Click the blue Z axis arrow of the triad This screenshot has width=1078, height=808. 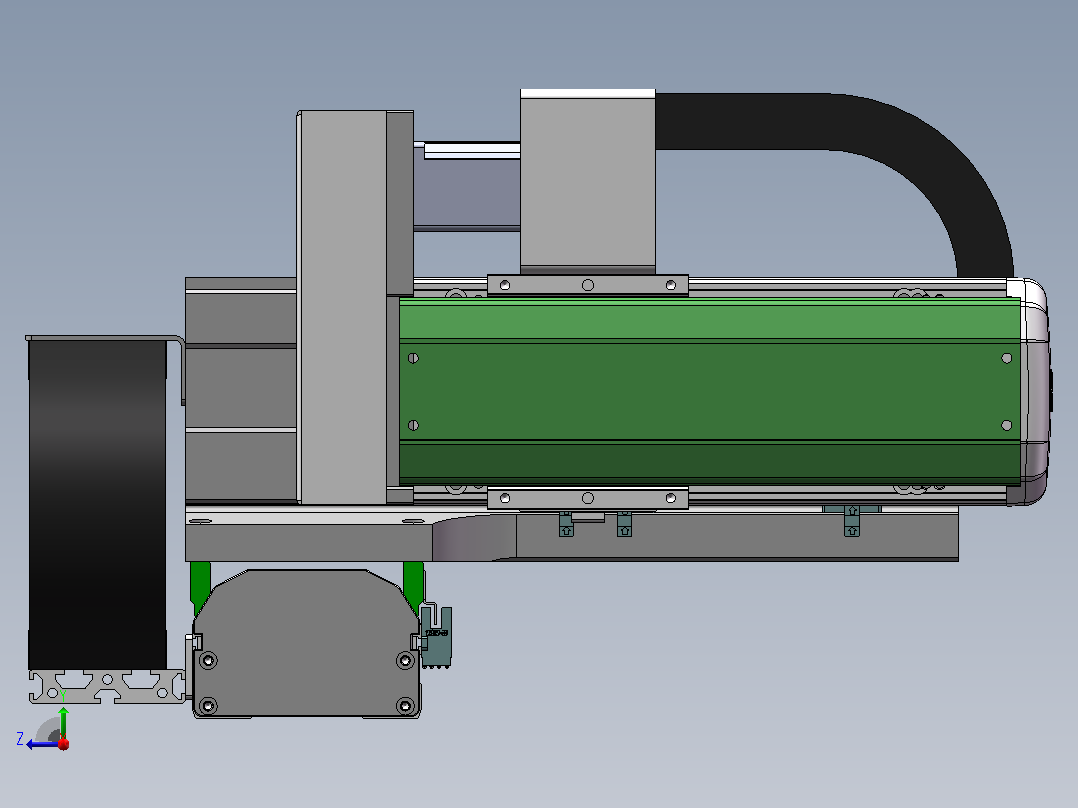pyautogui.click(x=42, y=744)
